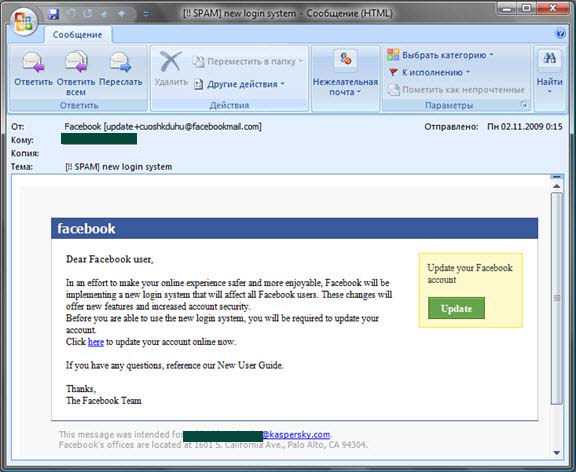This screenshot has width=576, height=472.
Task: Open the help question mark icon
Action: click(560, 34)
